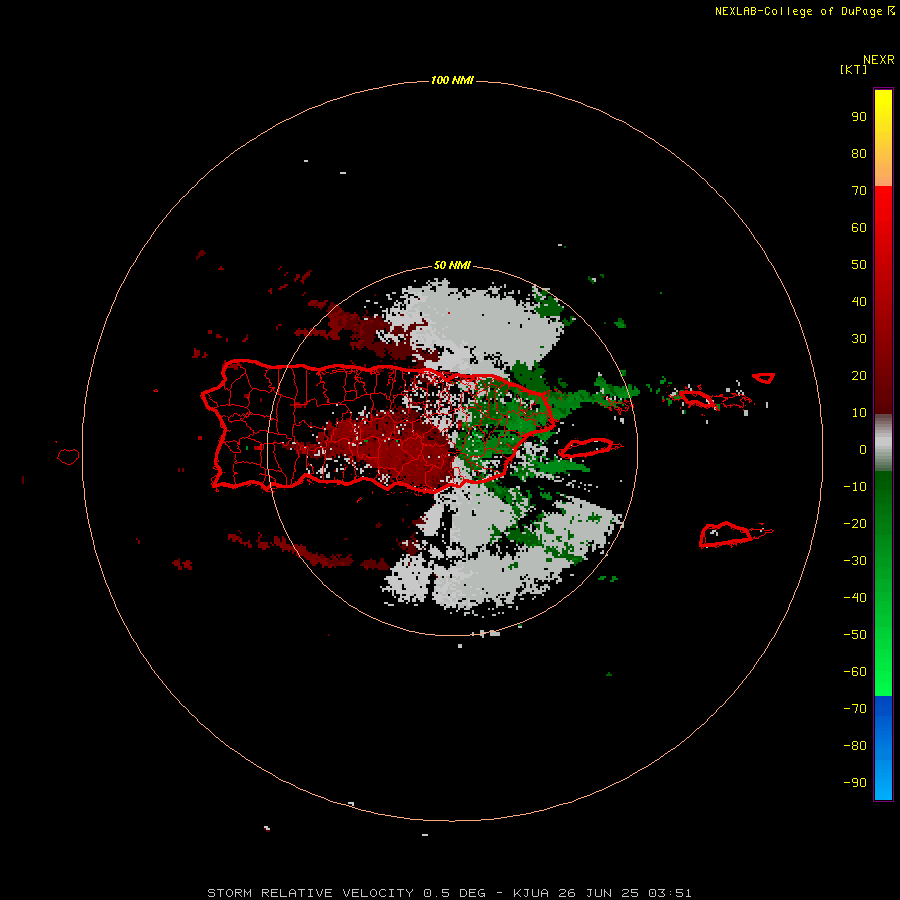Pick the light blue band near -90
The image size is (900, 900).
point(883,783)
